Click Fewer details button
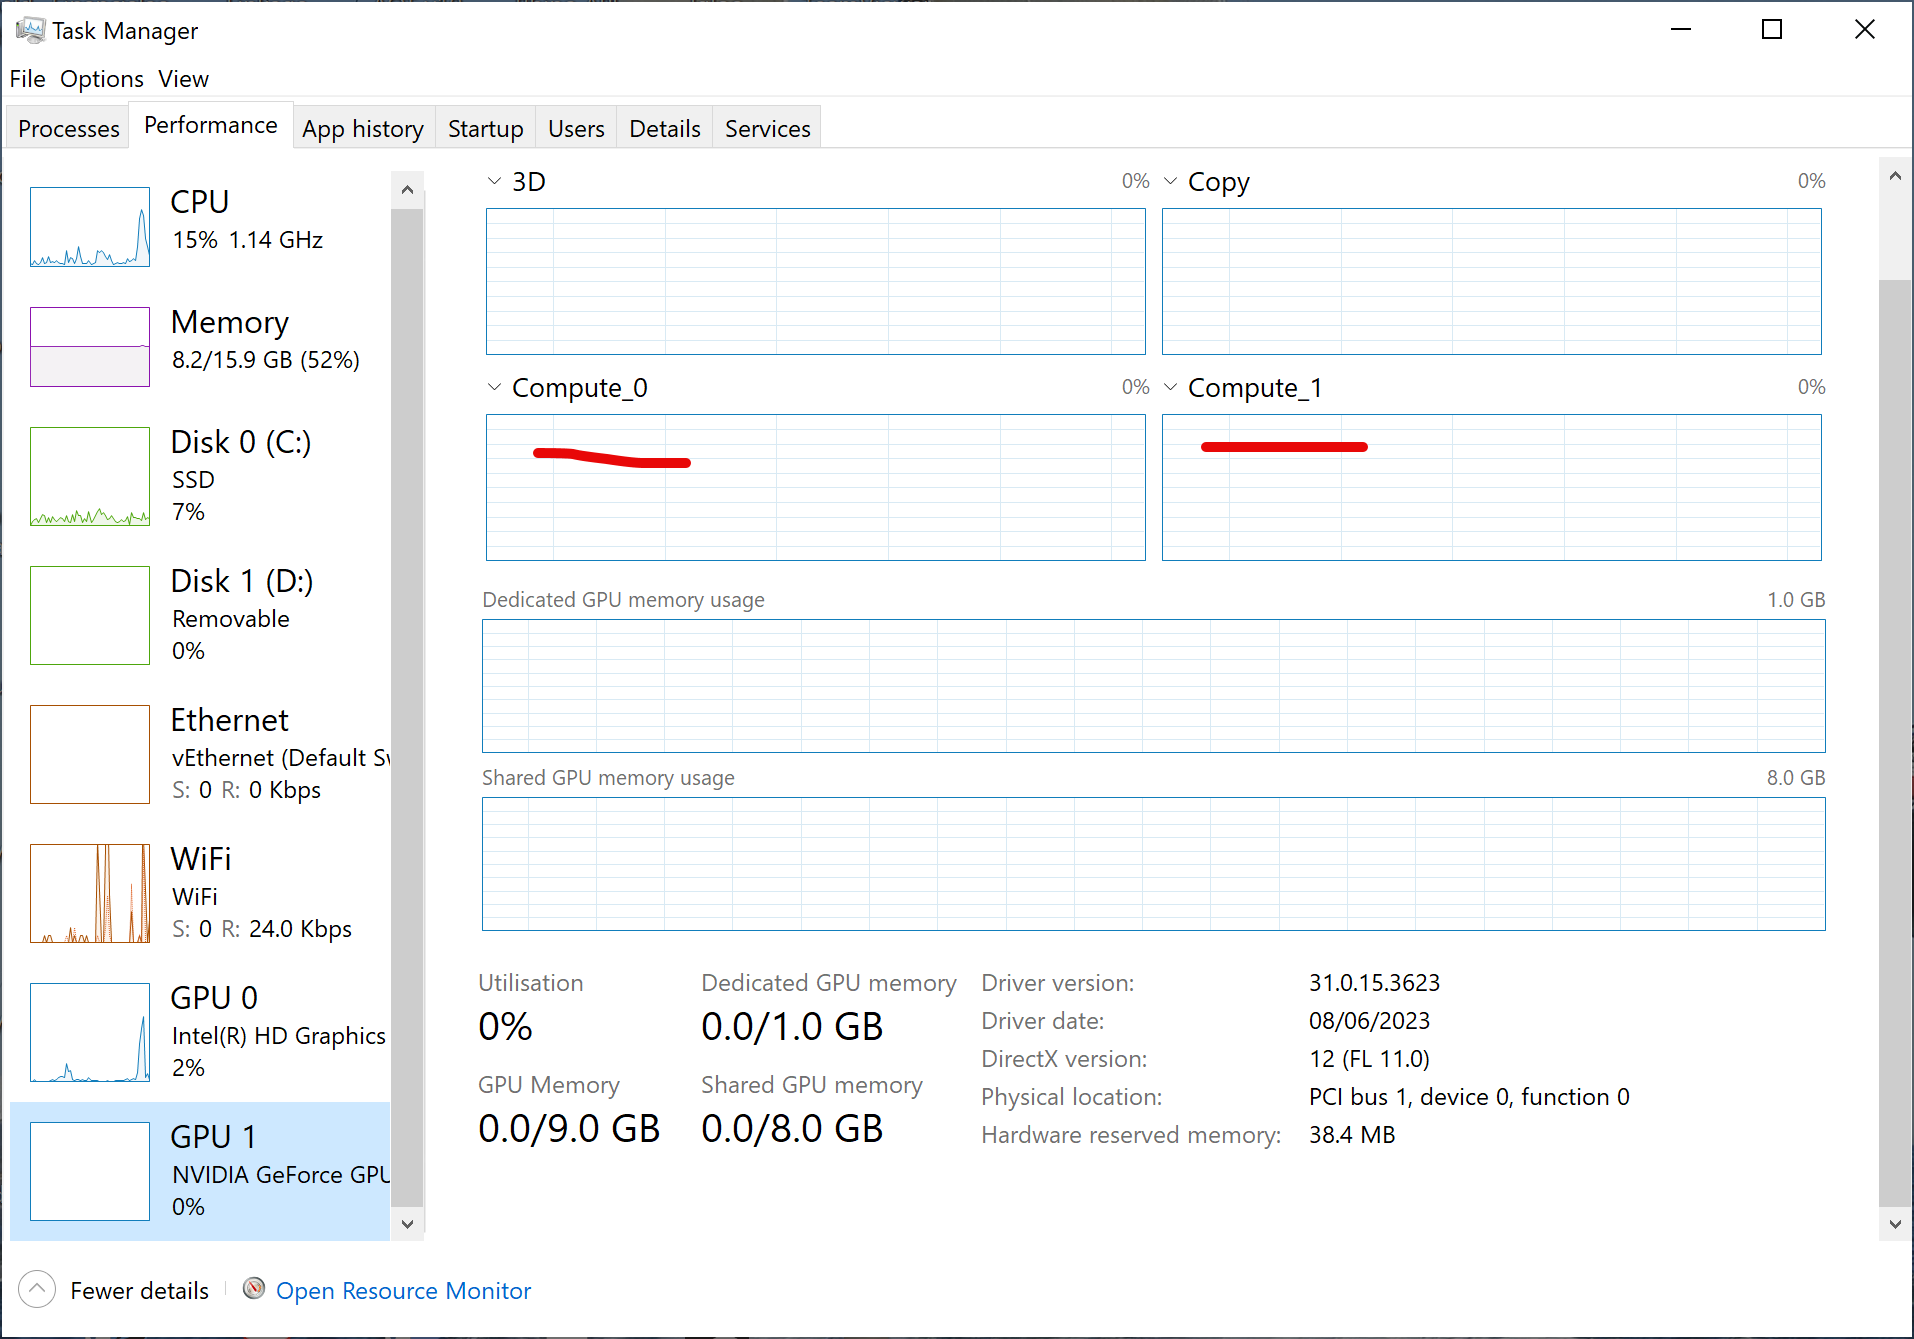The image size is (1914, 1339). pos(114,1290)
